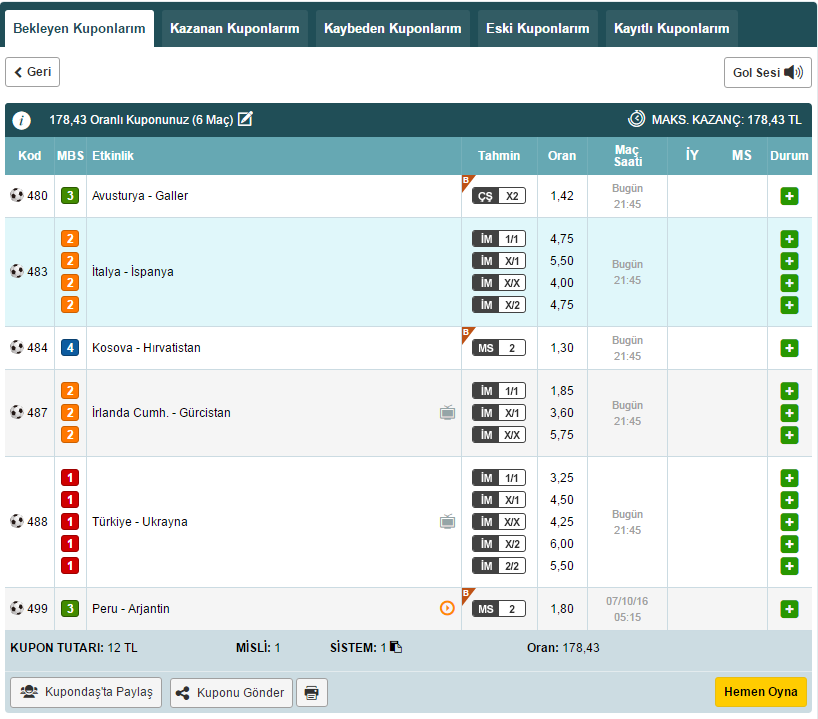
Task: Go back with the Geri button
Action: pyautogui.click(x=33, y=73)
